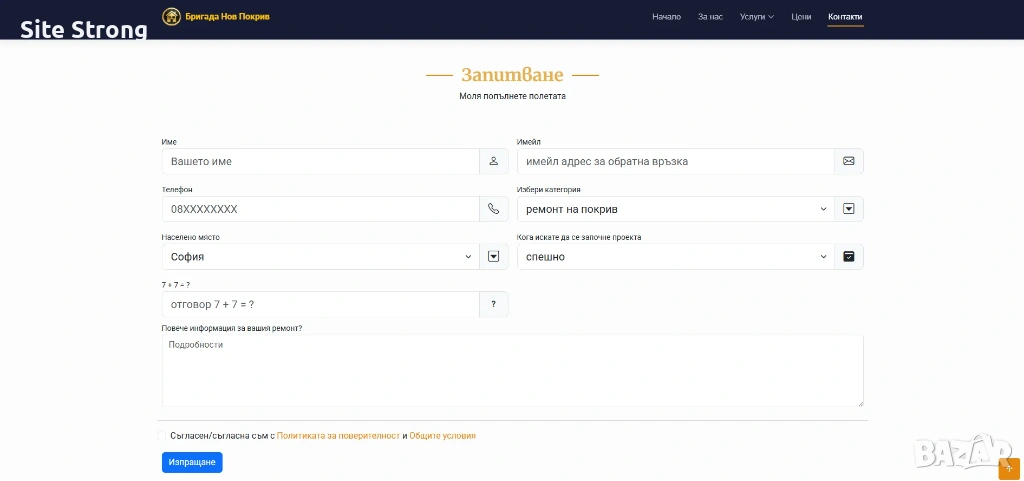Screen dimensions: 1024x481
Task: Open the Политиката за поверителност link
Action: [x=338, y=436]
